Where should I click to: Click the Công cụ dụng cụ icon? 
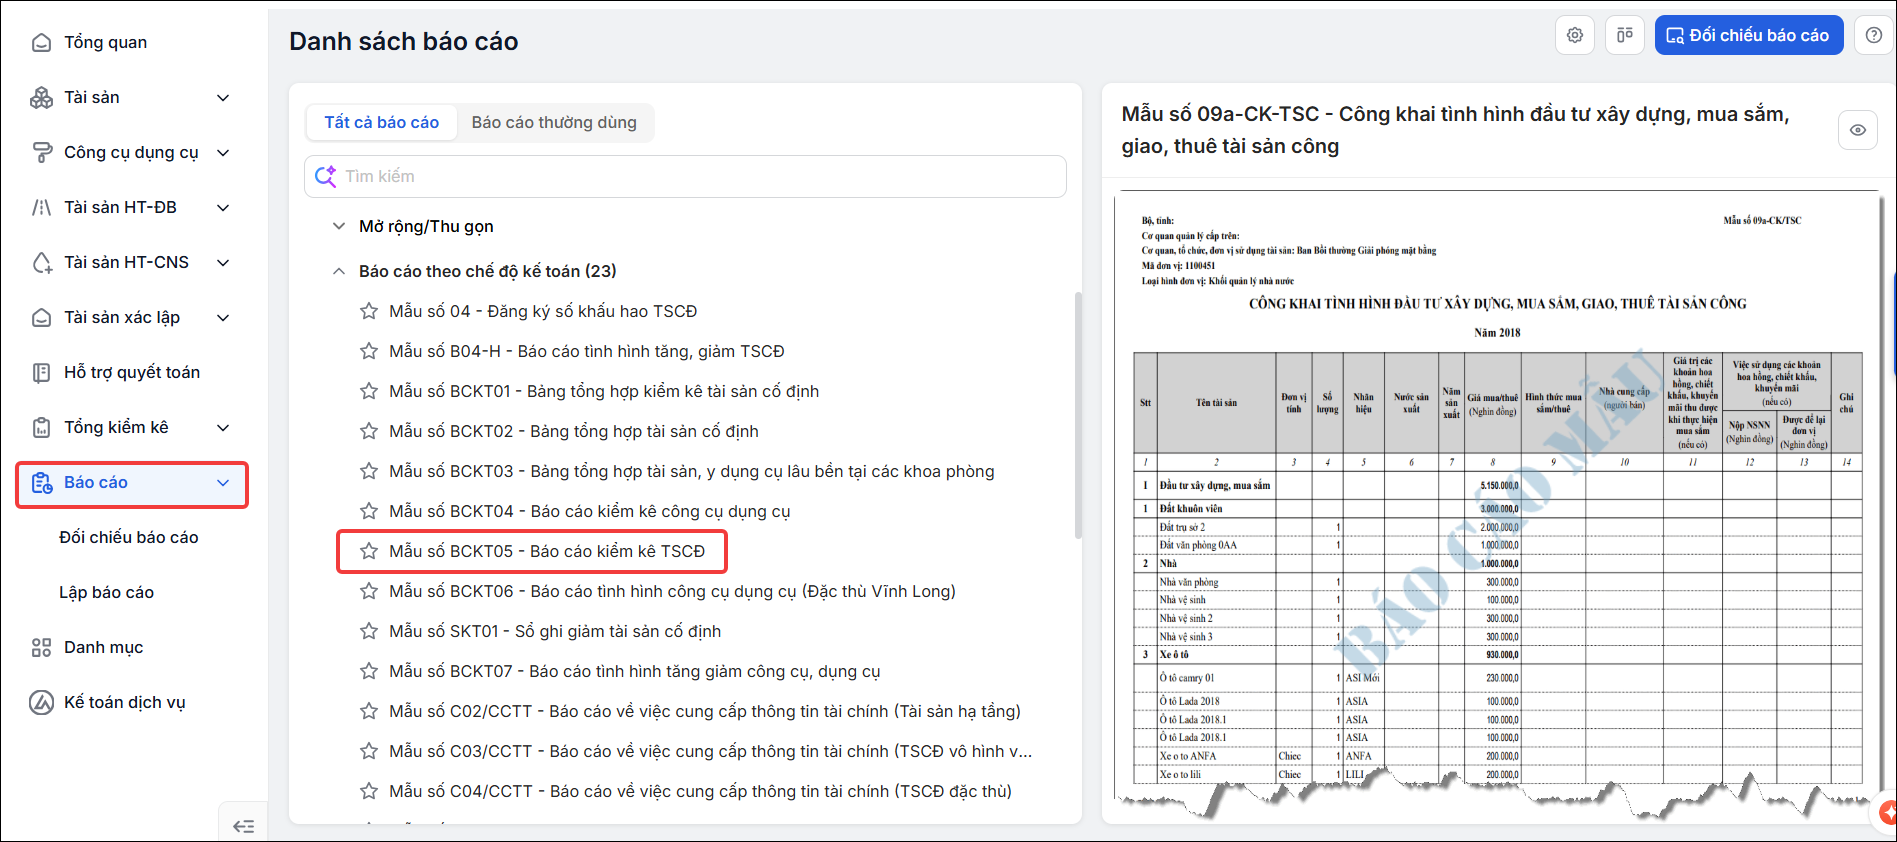click(41, 152)
